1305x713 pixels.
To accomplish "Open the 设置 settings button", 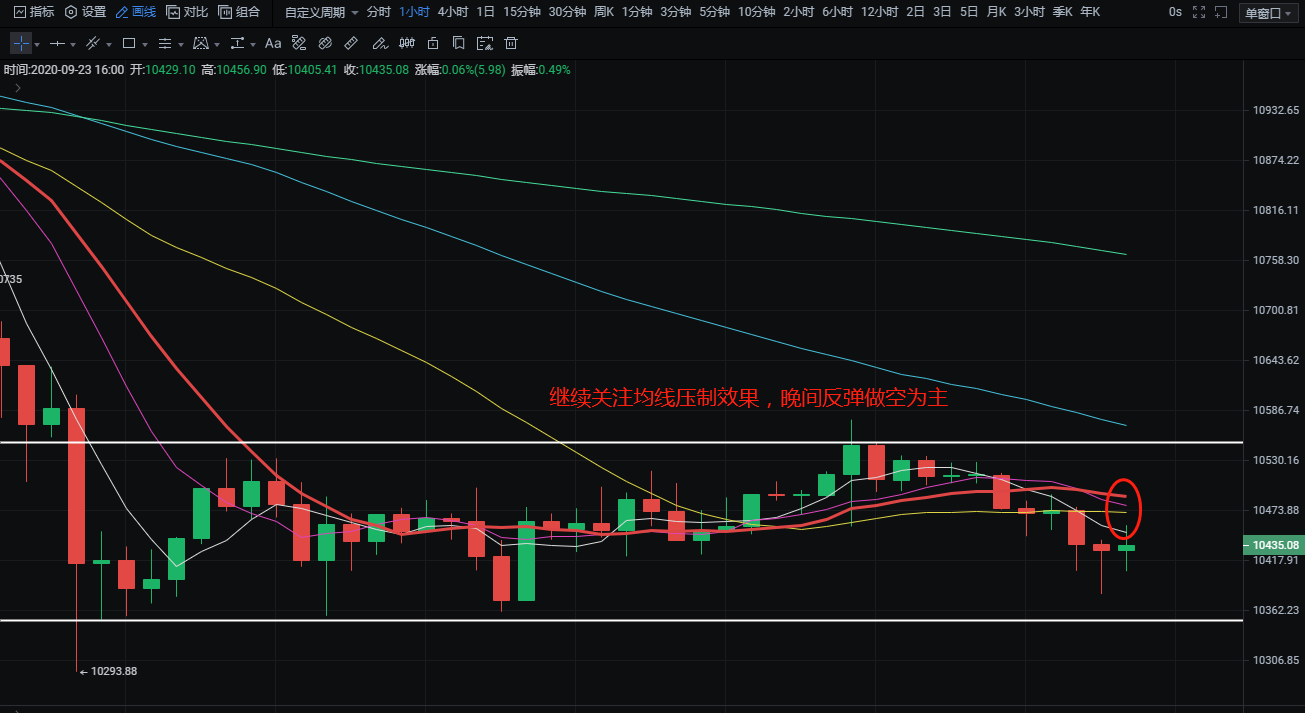I will click(85, 12).
